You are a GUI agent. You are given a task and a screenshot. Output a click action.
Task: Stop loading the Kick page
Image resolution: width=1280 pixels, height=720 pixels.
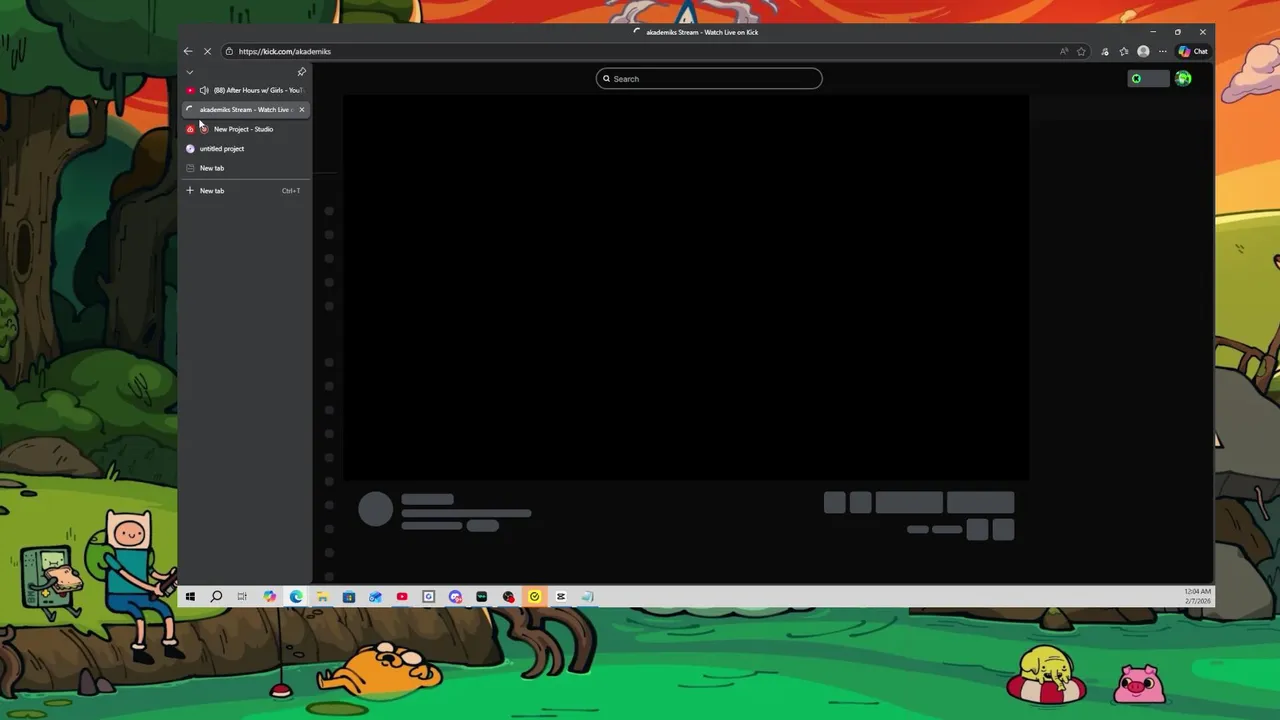207,51
